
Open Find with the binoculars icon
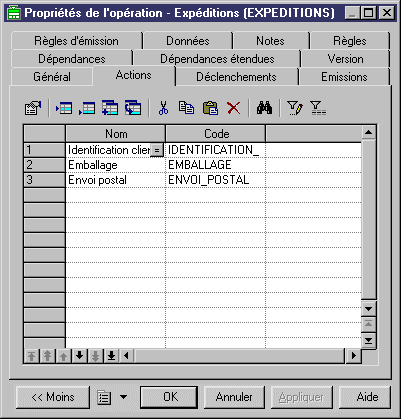tap(264, 108)
